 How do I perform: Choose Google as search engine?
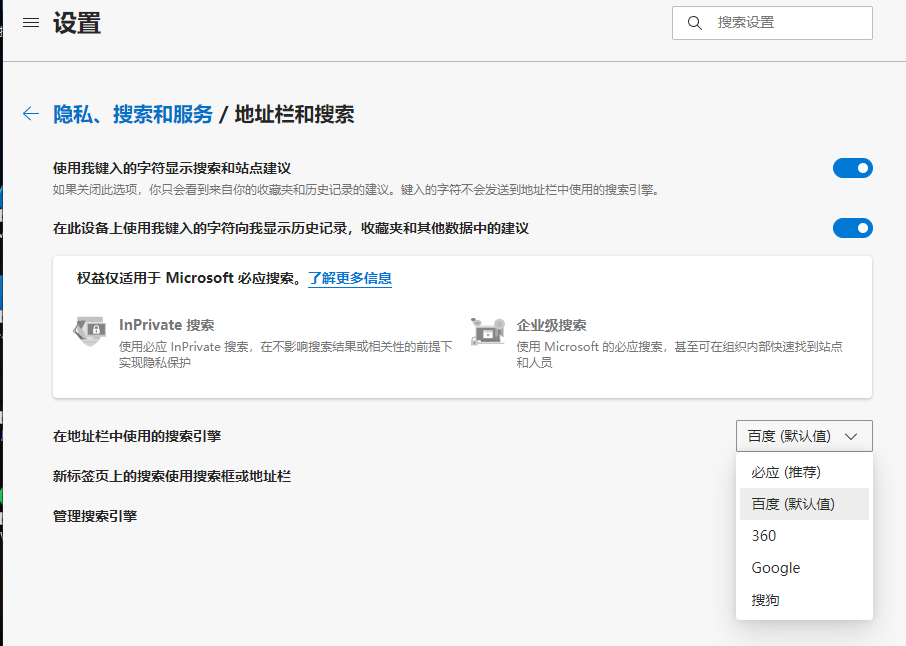tap(804, 568)
